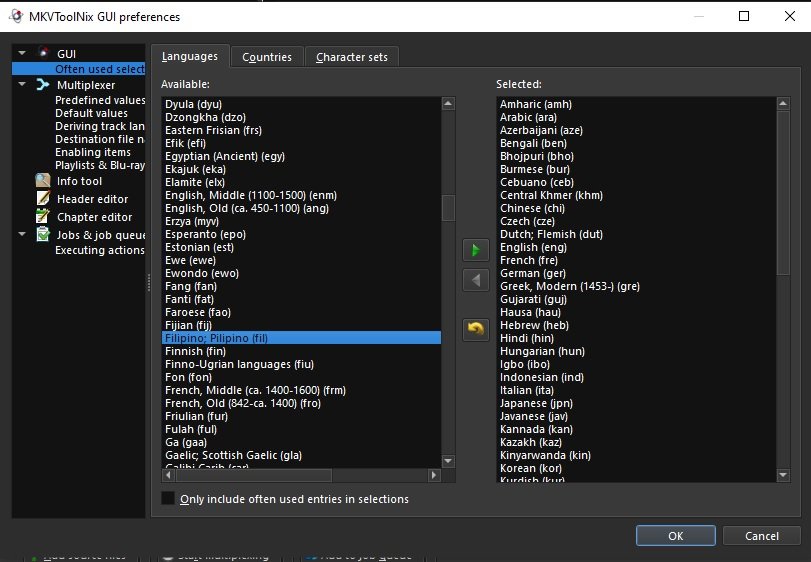The image size is (811, 562).
Task: Select 'Friulian (fur)' in Available list
Action: pos(302,416)
